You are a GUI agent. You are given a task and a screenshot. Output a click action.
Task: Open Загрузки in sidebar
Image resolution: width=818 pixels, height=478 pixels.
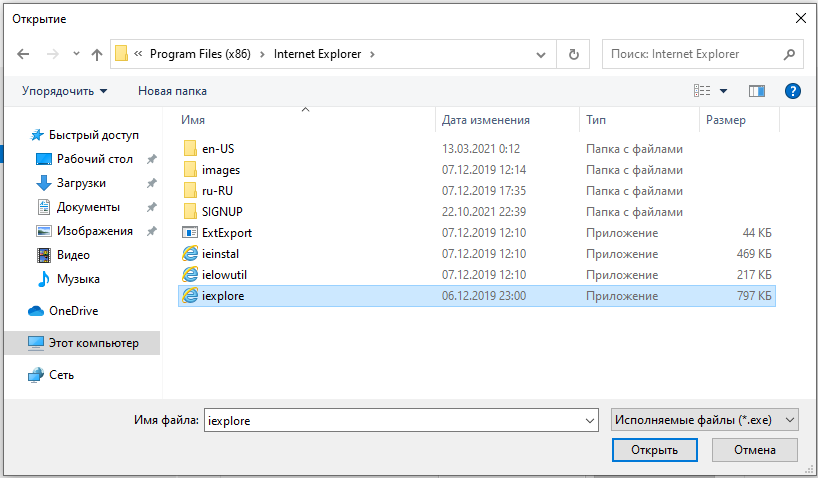81,183
